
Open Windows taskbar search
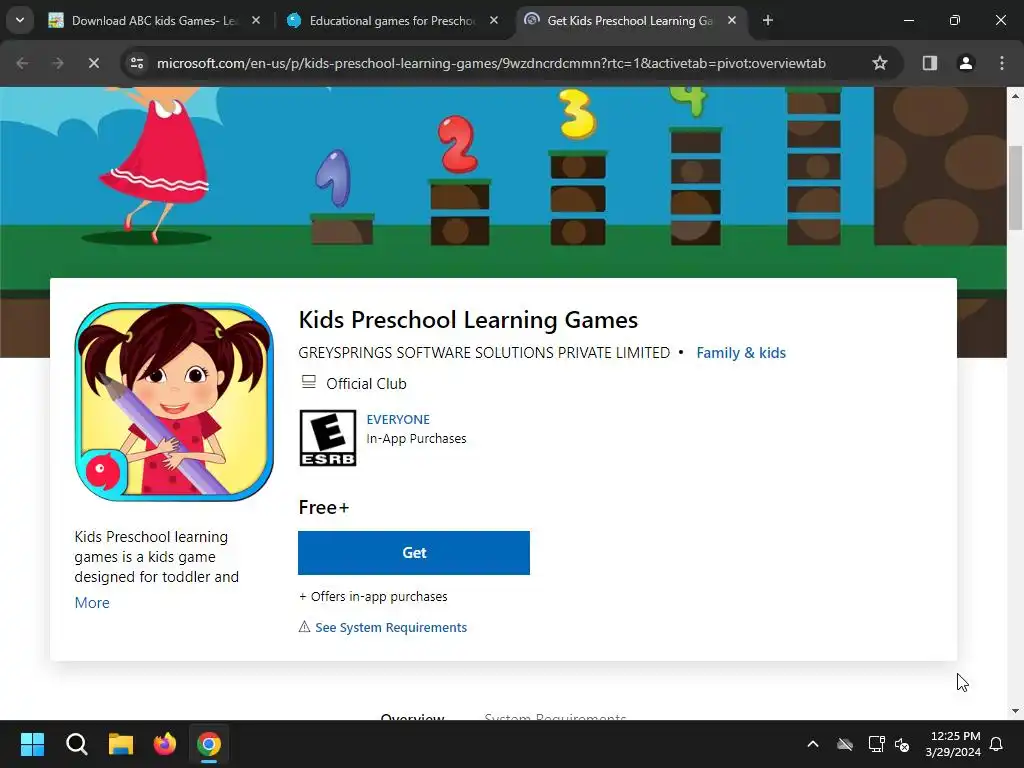(x=76, y=744)
